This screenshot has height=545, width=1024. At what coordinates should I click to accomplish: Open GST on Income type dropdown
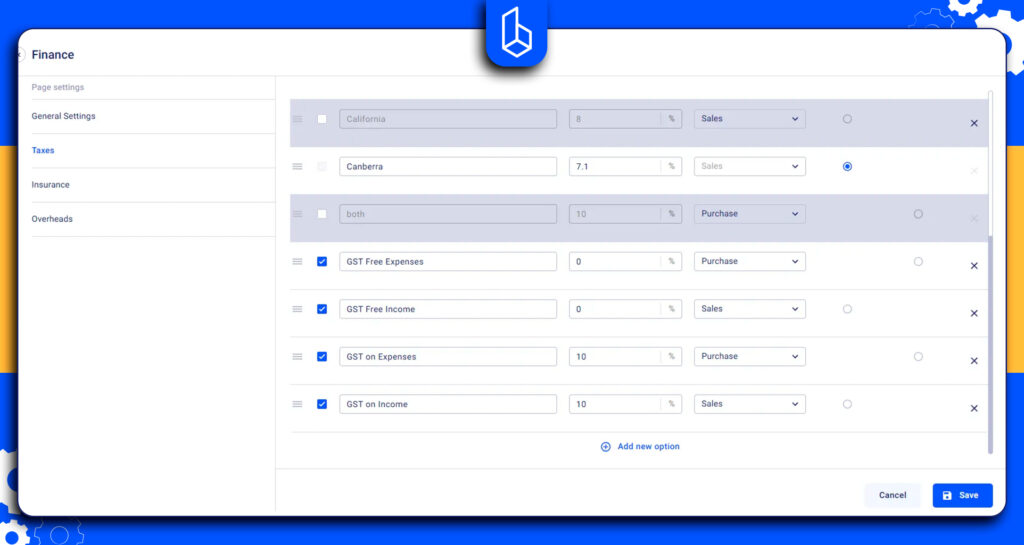(x=750, y=405)
